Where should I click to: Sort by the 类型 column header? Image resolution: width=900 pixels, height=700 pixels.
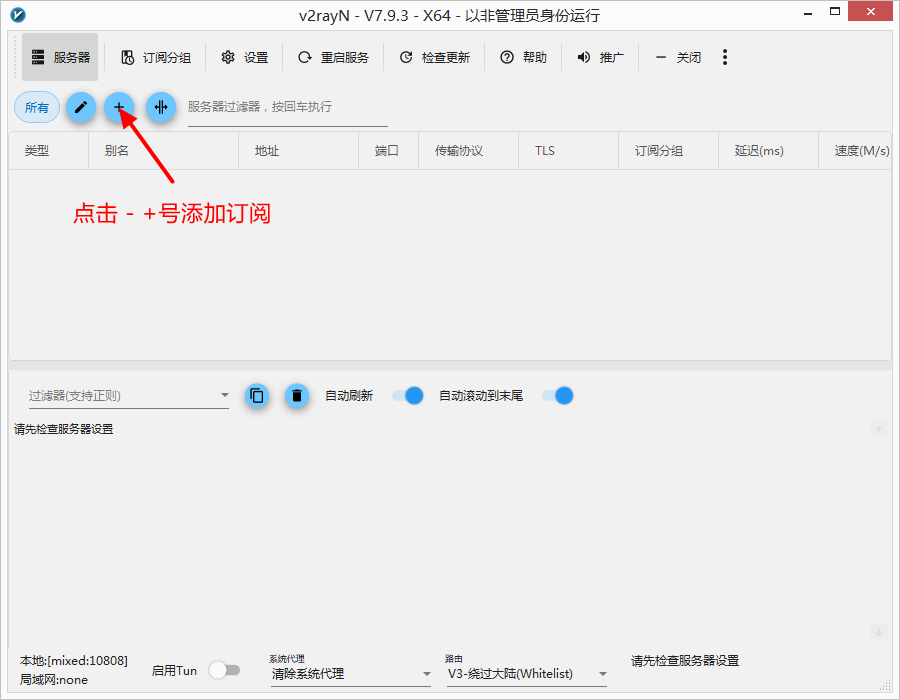48,151
